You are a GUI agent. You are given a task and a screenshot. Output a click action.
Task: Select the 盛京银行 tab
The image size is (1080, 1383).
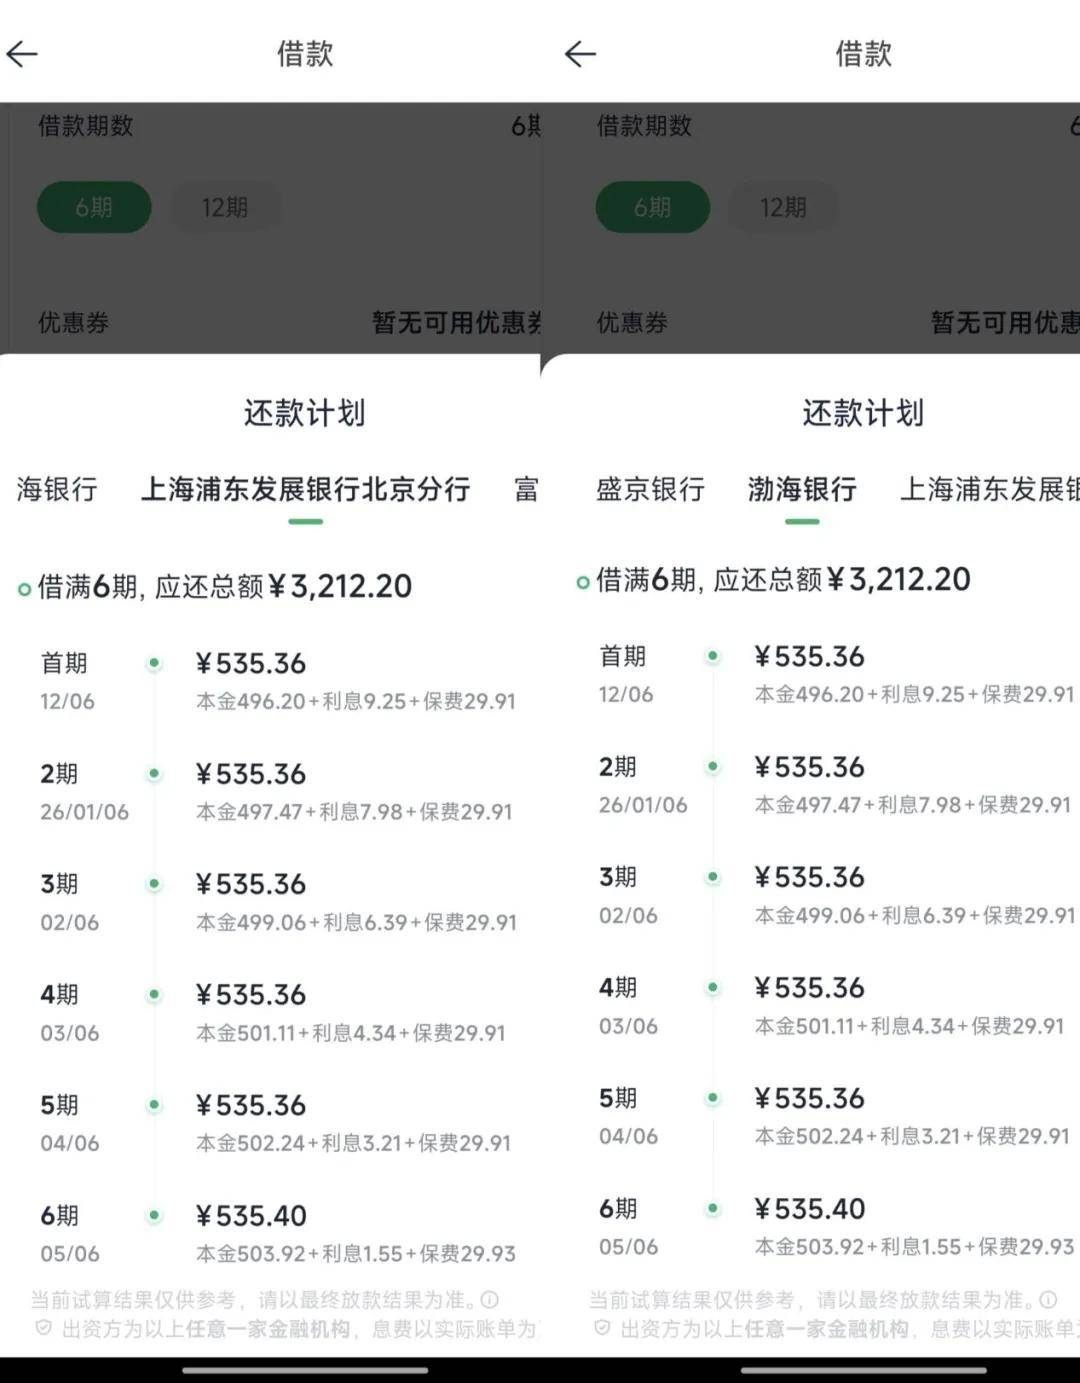pyautogui.click(x=650, y=489)
